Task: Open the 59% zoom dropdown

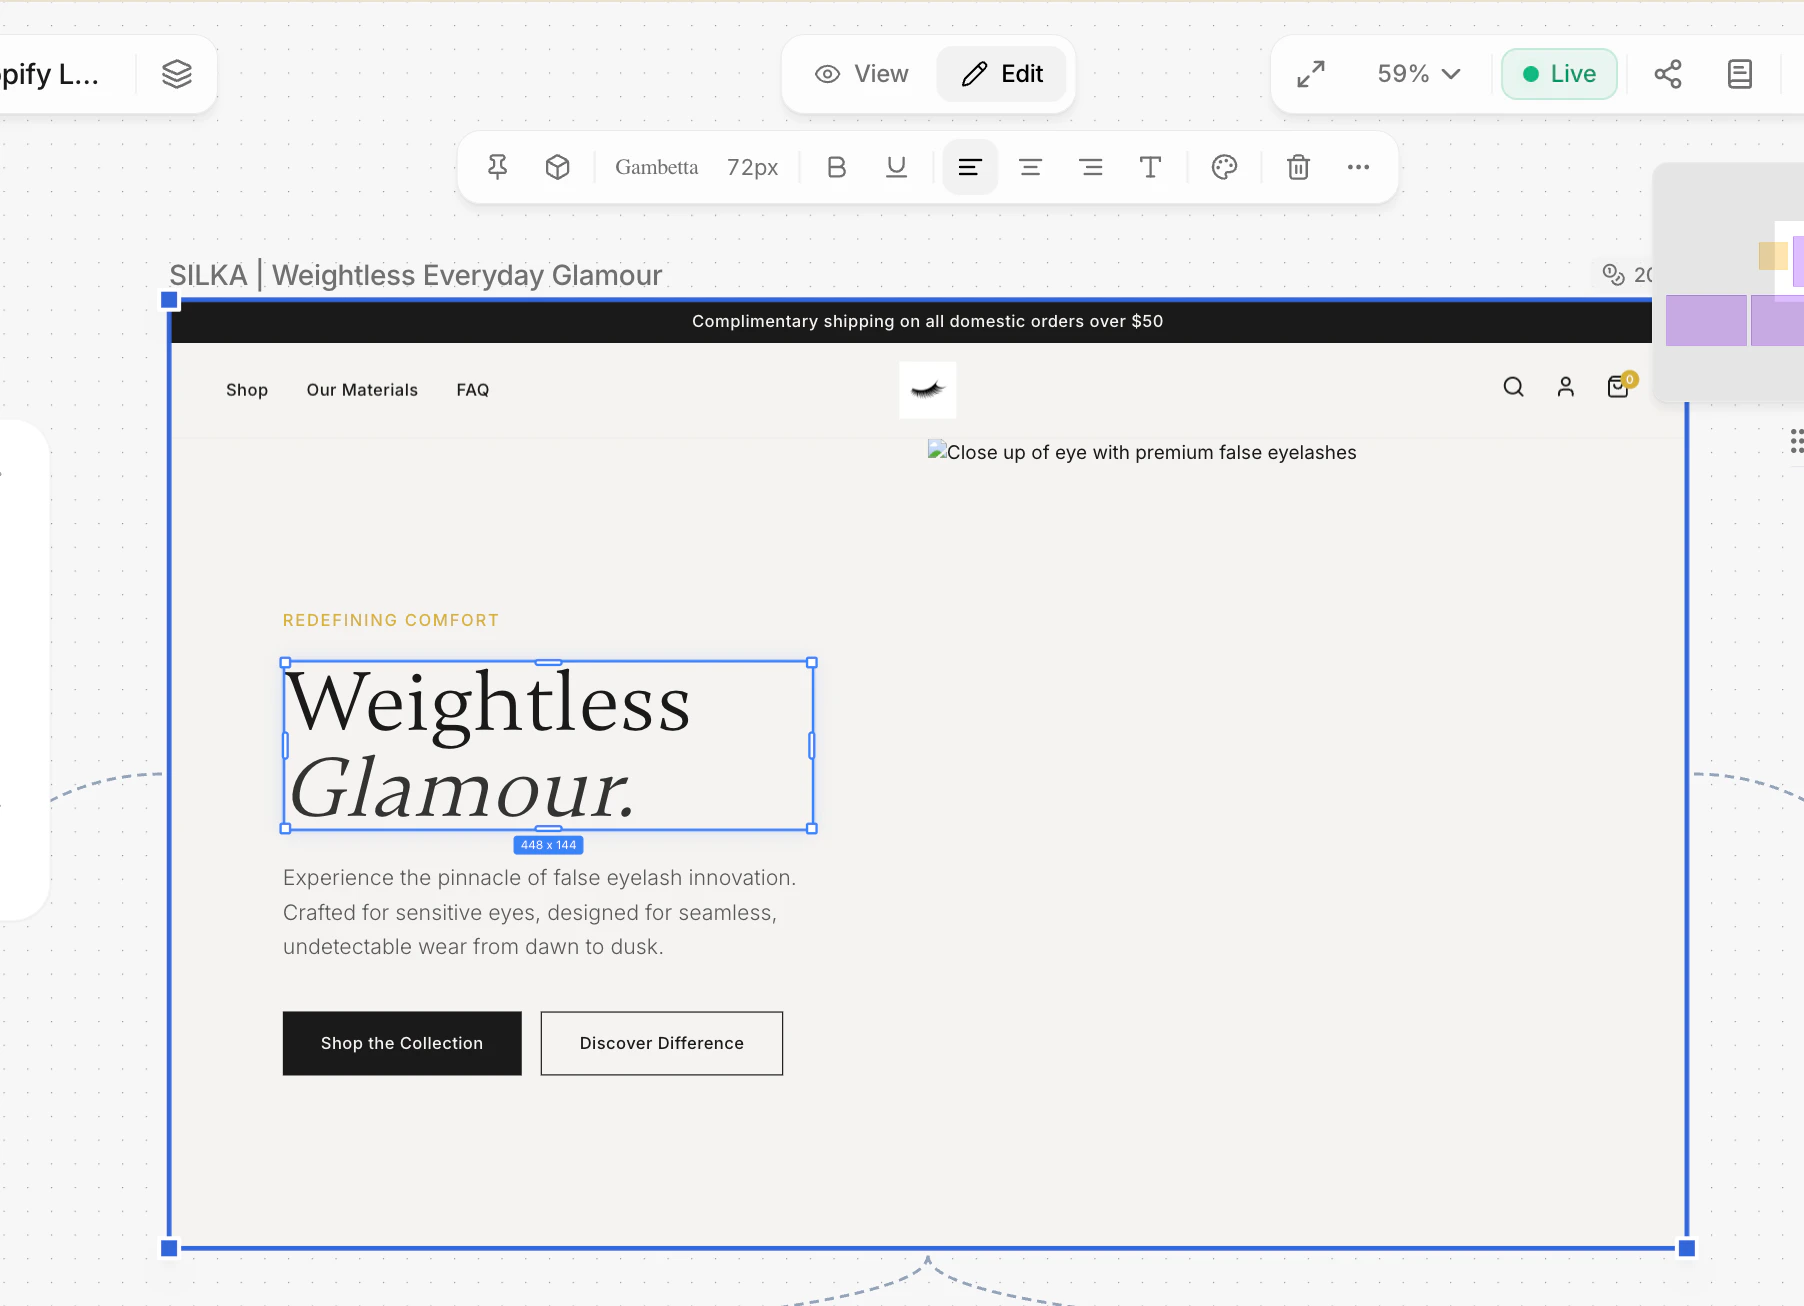Action: pos(1418,74)
